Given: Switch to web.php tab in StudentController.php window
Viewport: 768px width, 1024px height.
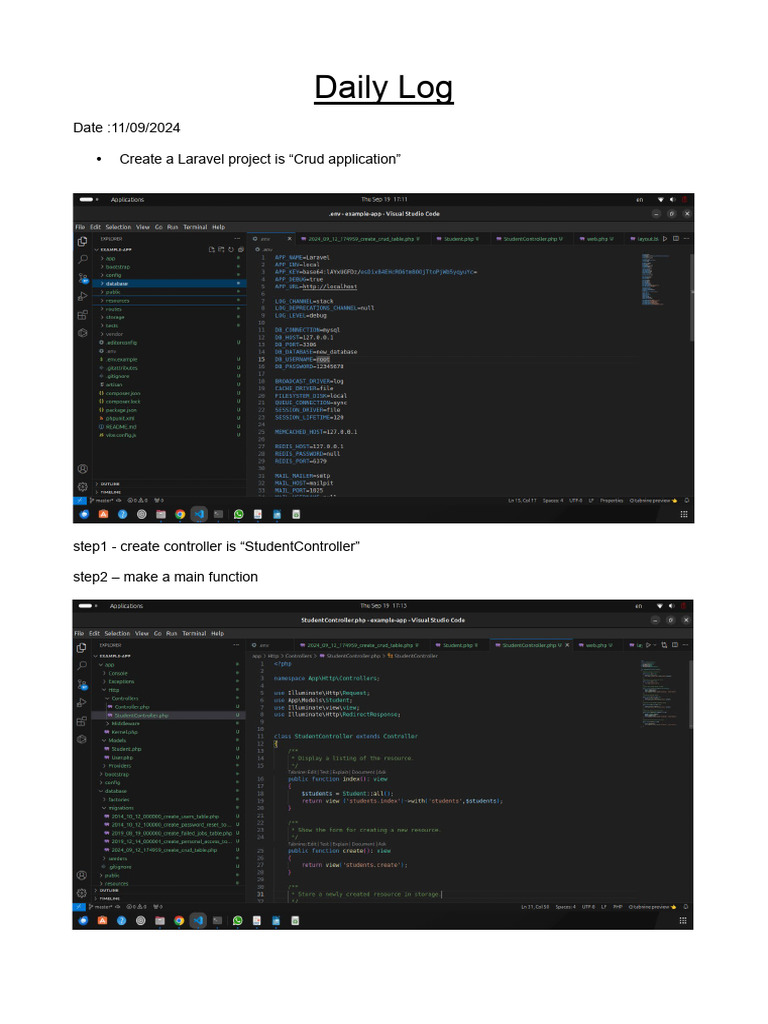Looking at the screenshot, I should (595, 645).
